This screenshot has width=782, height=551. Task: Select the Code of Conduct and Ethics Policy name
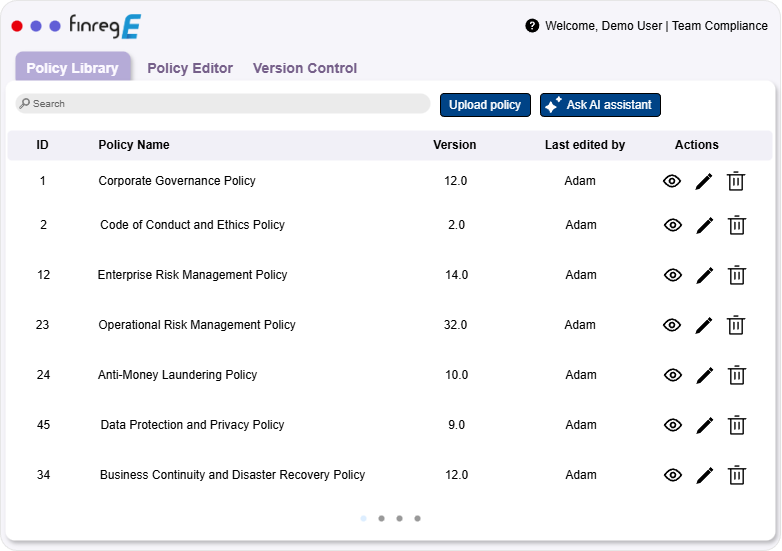tap(193, 224)
